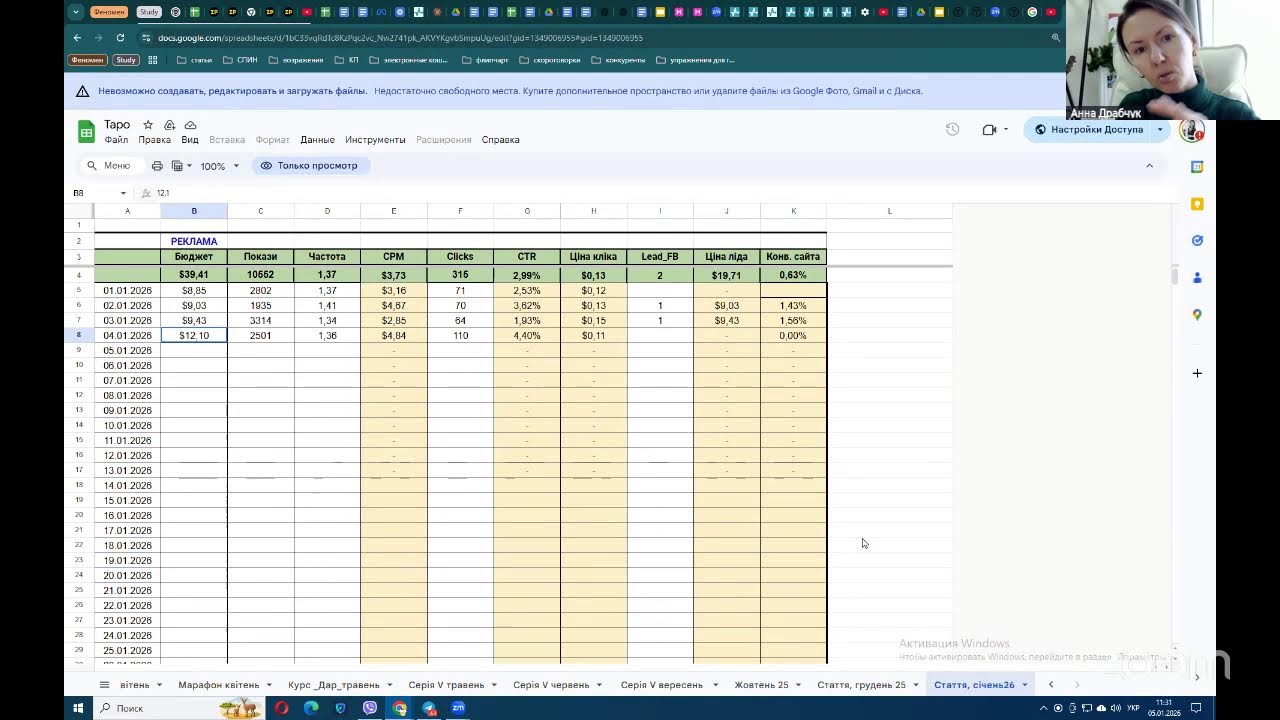Viewport: 1280px width, 720px height.
Task: Click the Настройки Доступа share button
Action: click(1088, 129)
